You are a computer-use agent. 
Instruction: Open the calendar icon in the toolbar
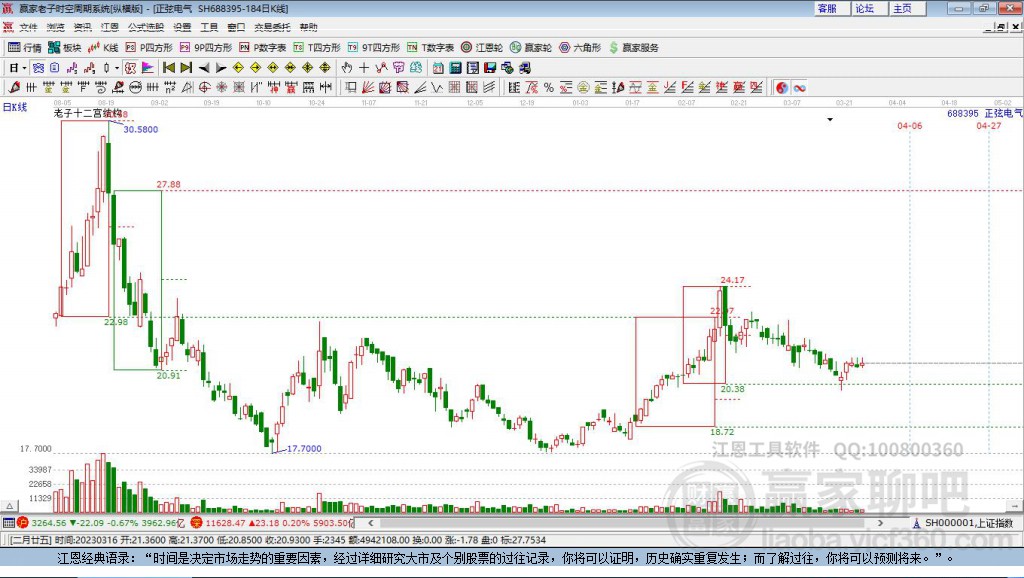tap(438, 67)
